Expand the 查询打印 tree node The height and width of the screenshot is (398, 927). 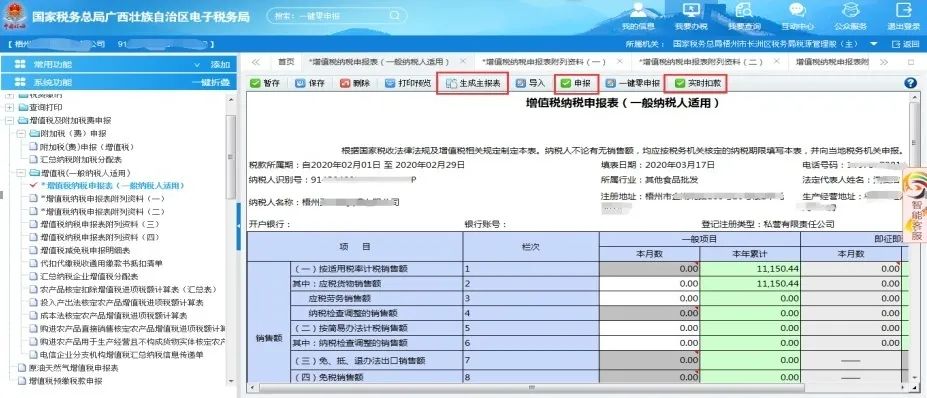click(x=9, y=108)
